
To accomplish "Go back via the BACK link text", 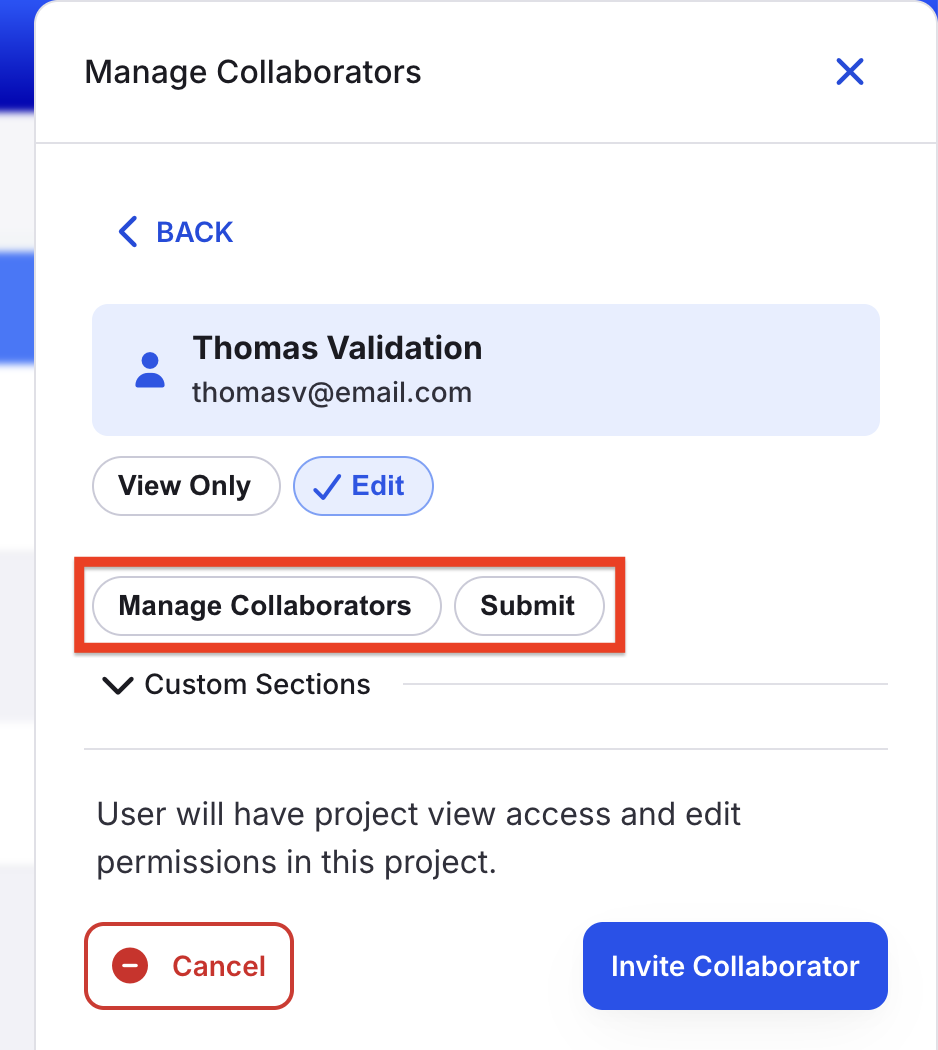I will tap(194, 232).
